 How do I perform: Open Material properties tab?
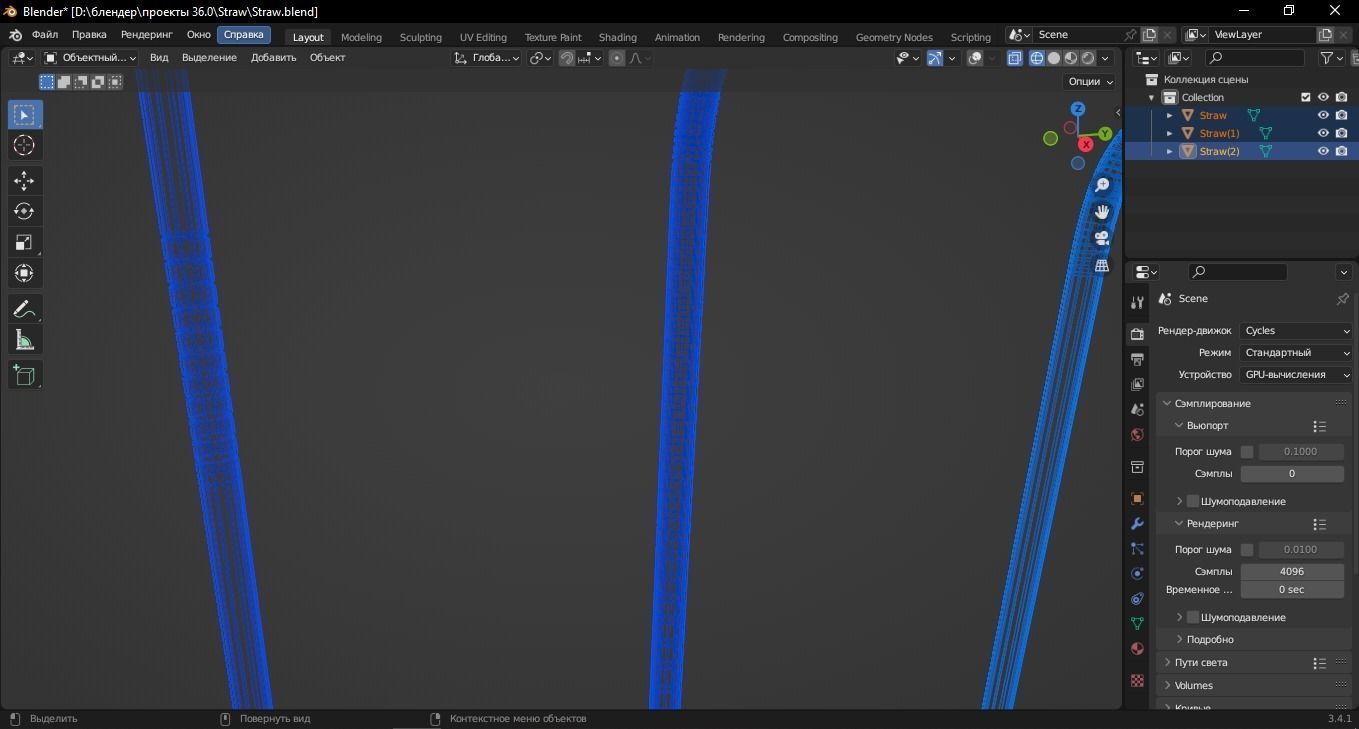(1137, 648)
